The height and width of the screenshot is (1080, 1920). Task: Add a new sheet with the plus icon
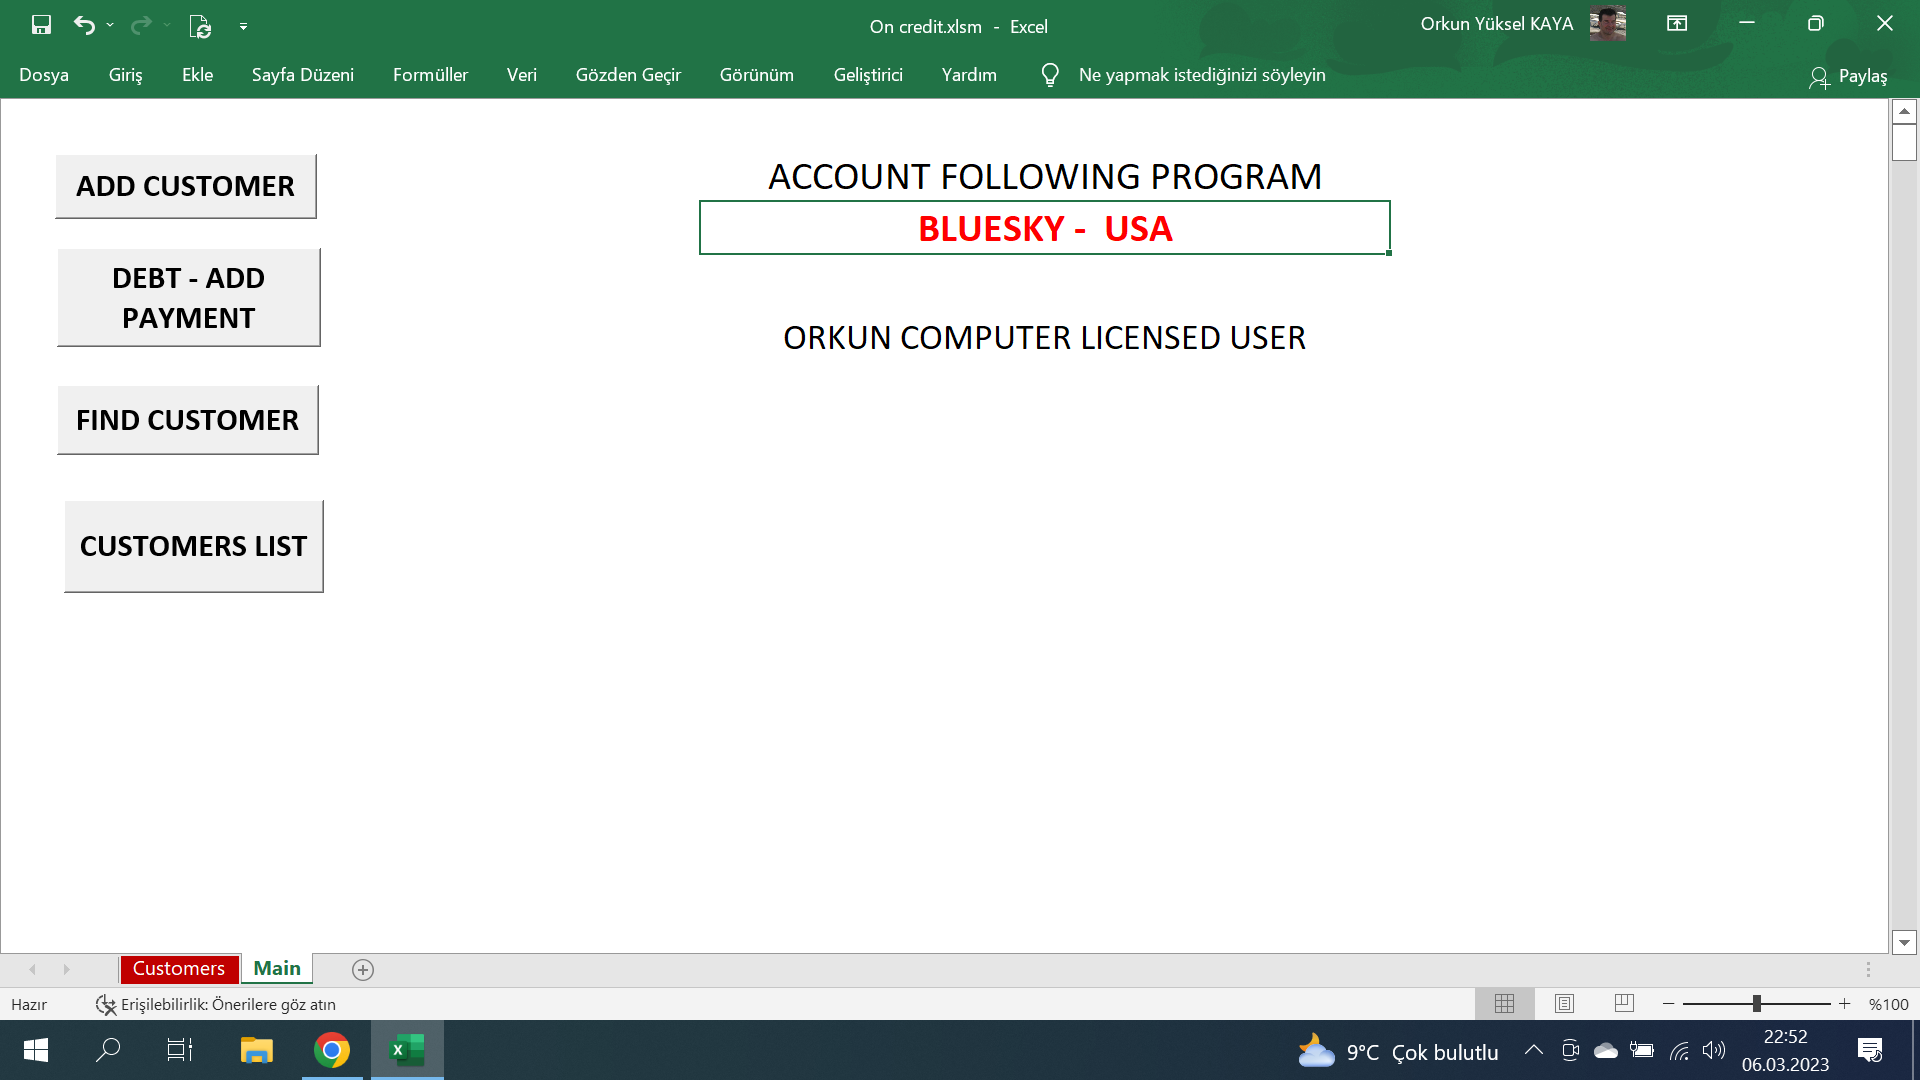pyautogui.click(x=362, y=969)
